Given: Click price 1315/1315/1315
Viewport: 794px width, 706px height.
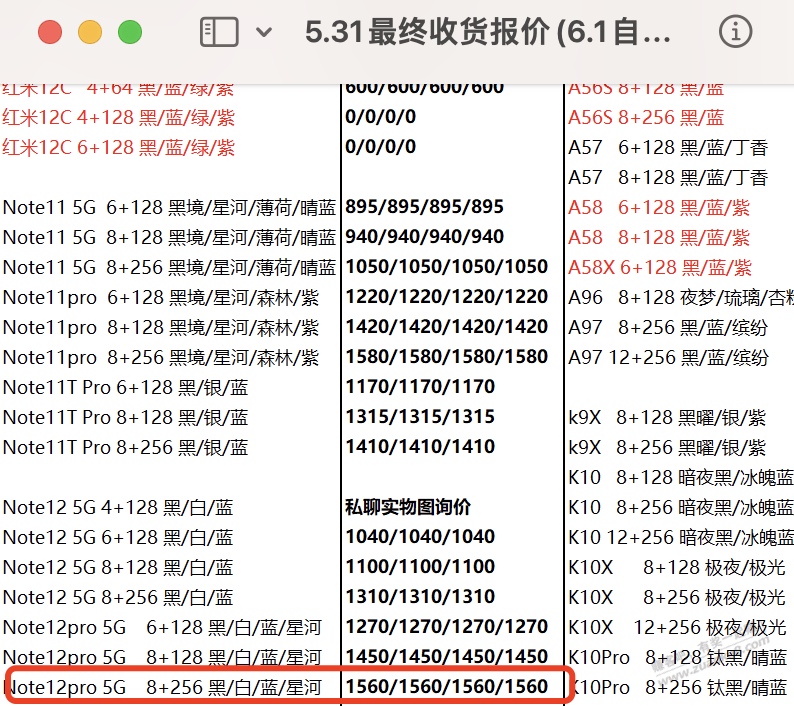Looking at the screenshot, I should click(420, 416).
